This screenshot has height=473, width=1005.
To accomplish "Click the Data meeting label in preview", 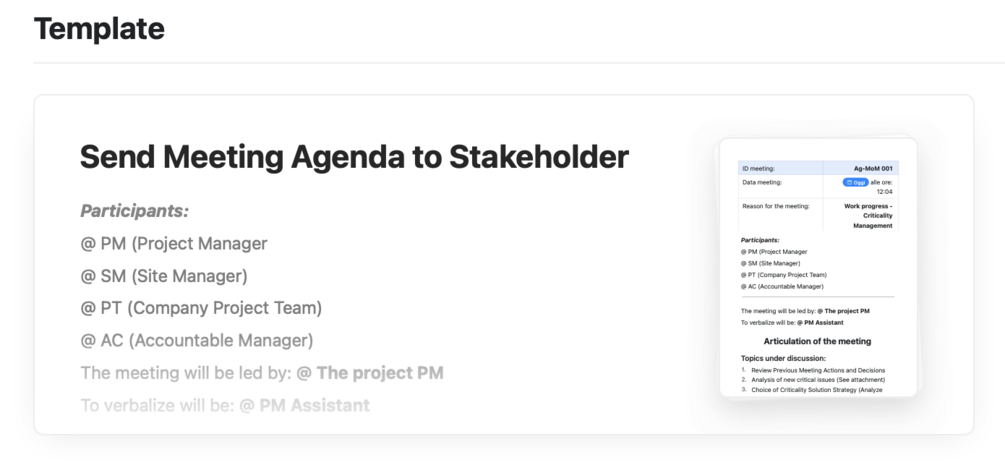I will (761, 183).
